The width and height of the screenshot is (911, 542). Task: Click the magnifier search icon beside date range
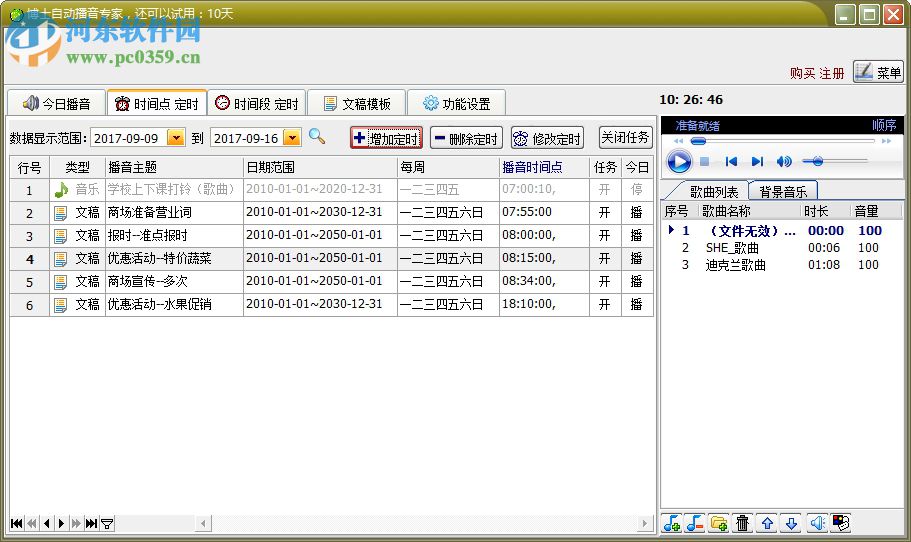click(x=317, y=137)
